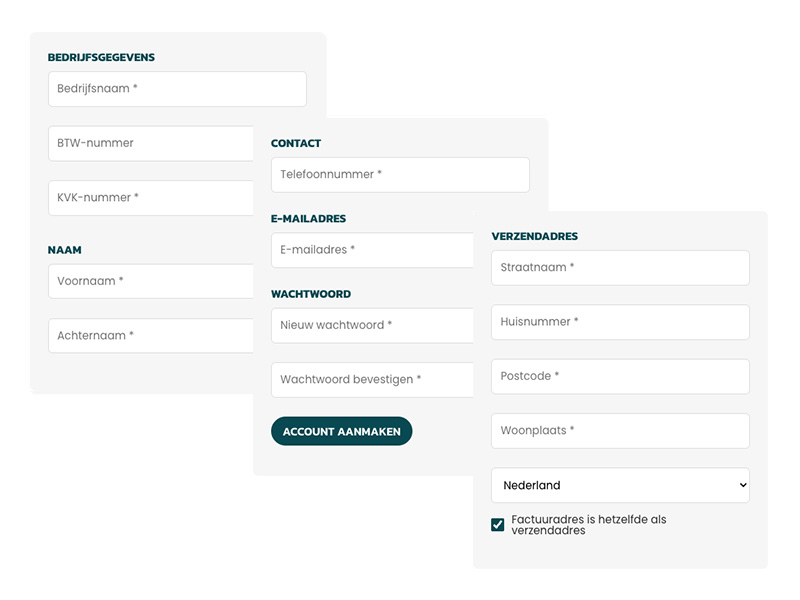Image resolution: width=800 pixels, height=600 pixels.
Task: Click the Straatnaam input field
Action: [620, 267]
